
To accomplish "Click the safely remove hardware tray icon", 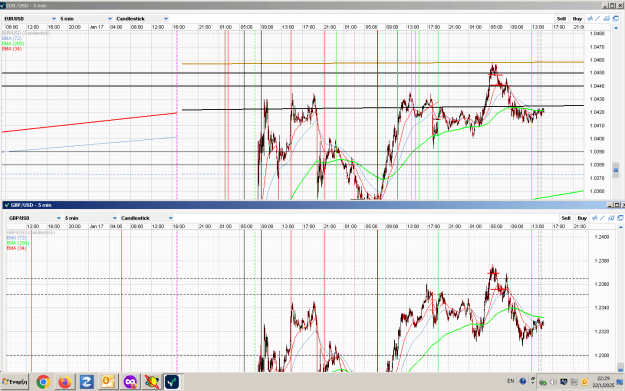I will point(543,382).
